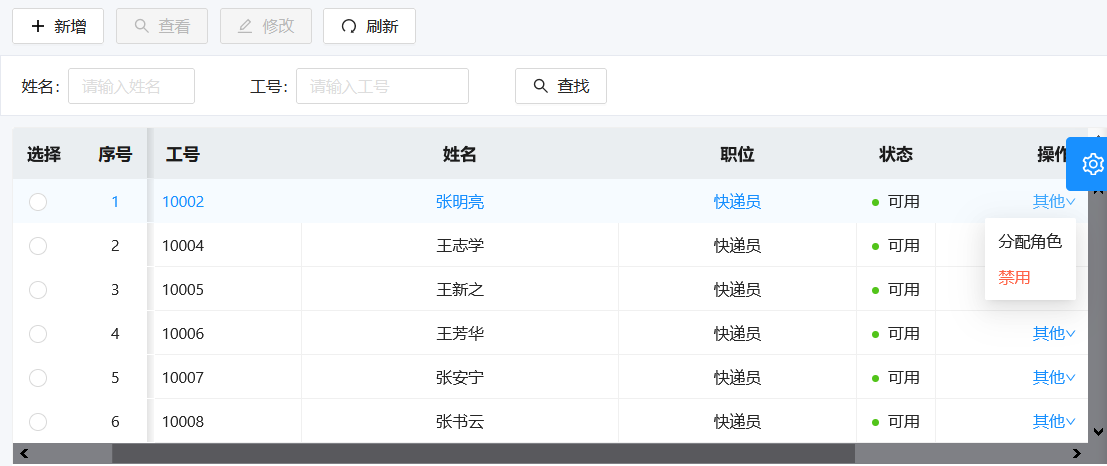This screenshot has height=466, width=1107.
Task: Focus the 请输入工号 input field
Action: click(382, 86)
